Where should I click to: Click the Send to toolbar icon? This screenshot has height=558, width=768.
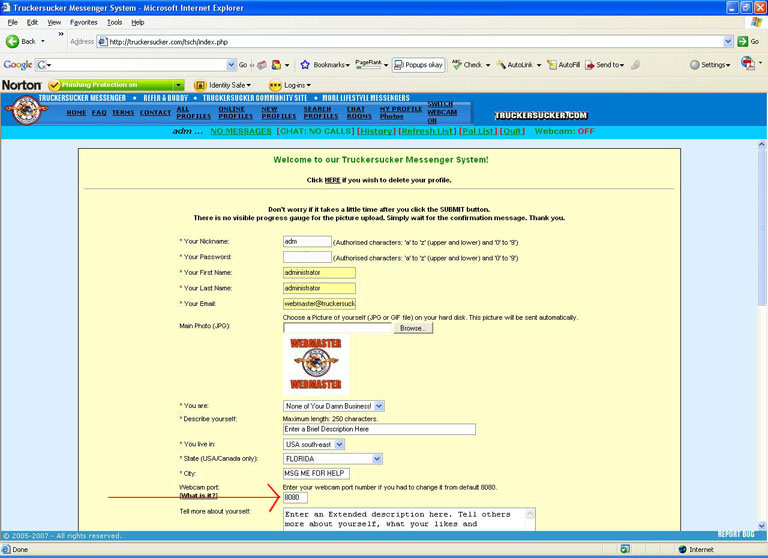pos(590,65)
